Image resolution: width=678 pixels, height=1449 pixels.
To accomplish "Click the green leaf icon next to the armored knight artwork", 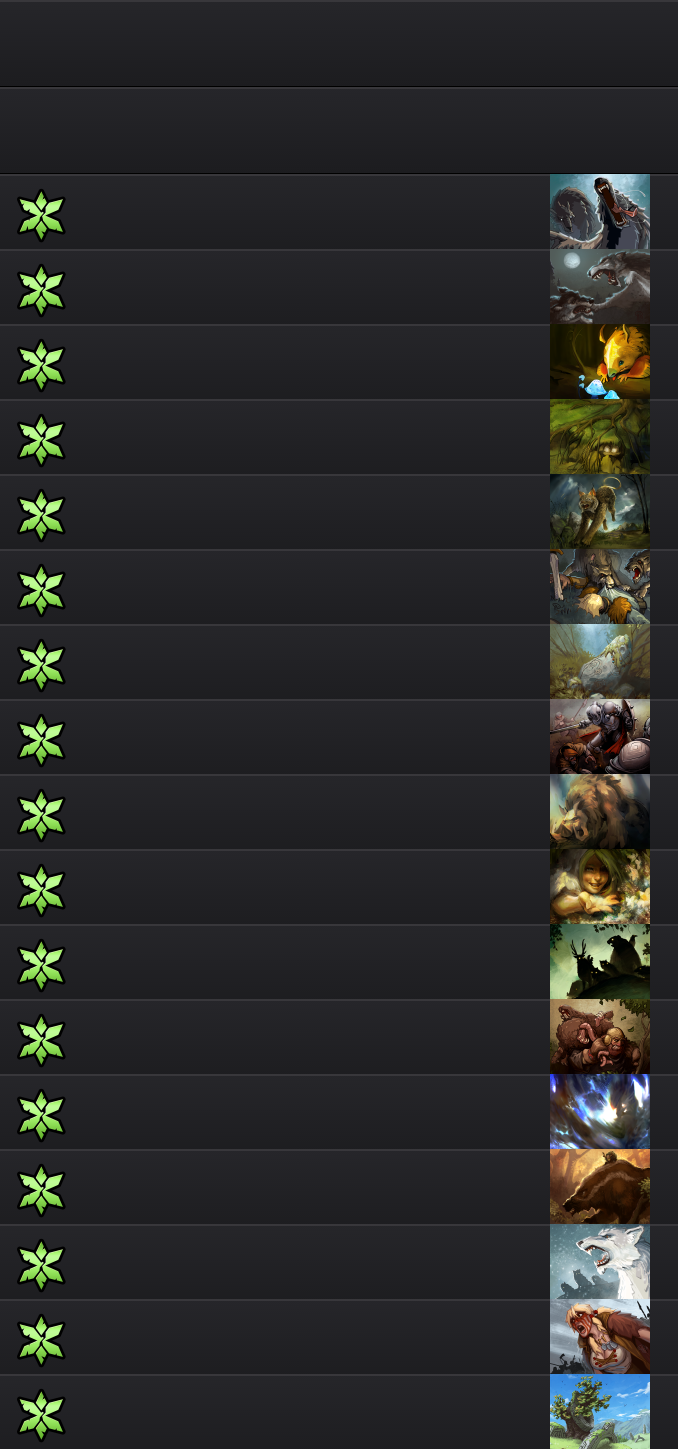I will coord(41,740).
